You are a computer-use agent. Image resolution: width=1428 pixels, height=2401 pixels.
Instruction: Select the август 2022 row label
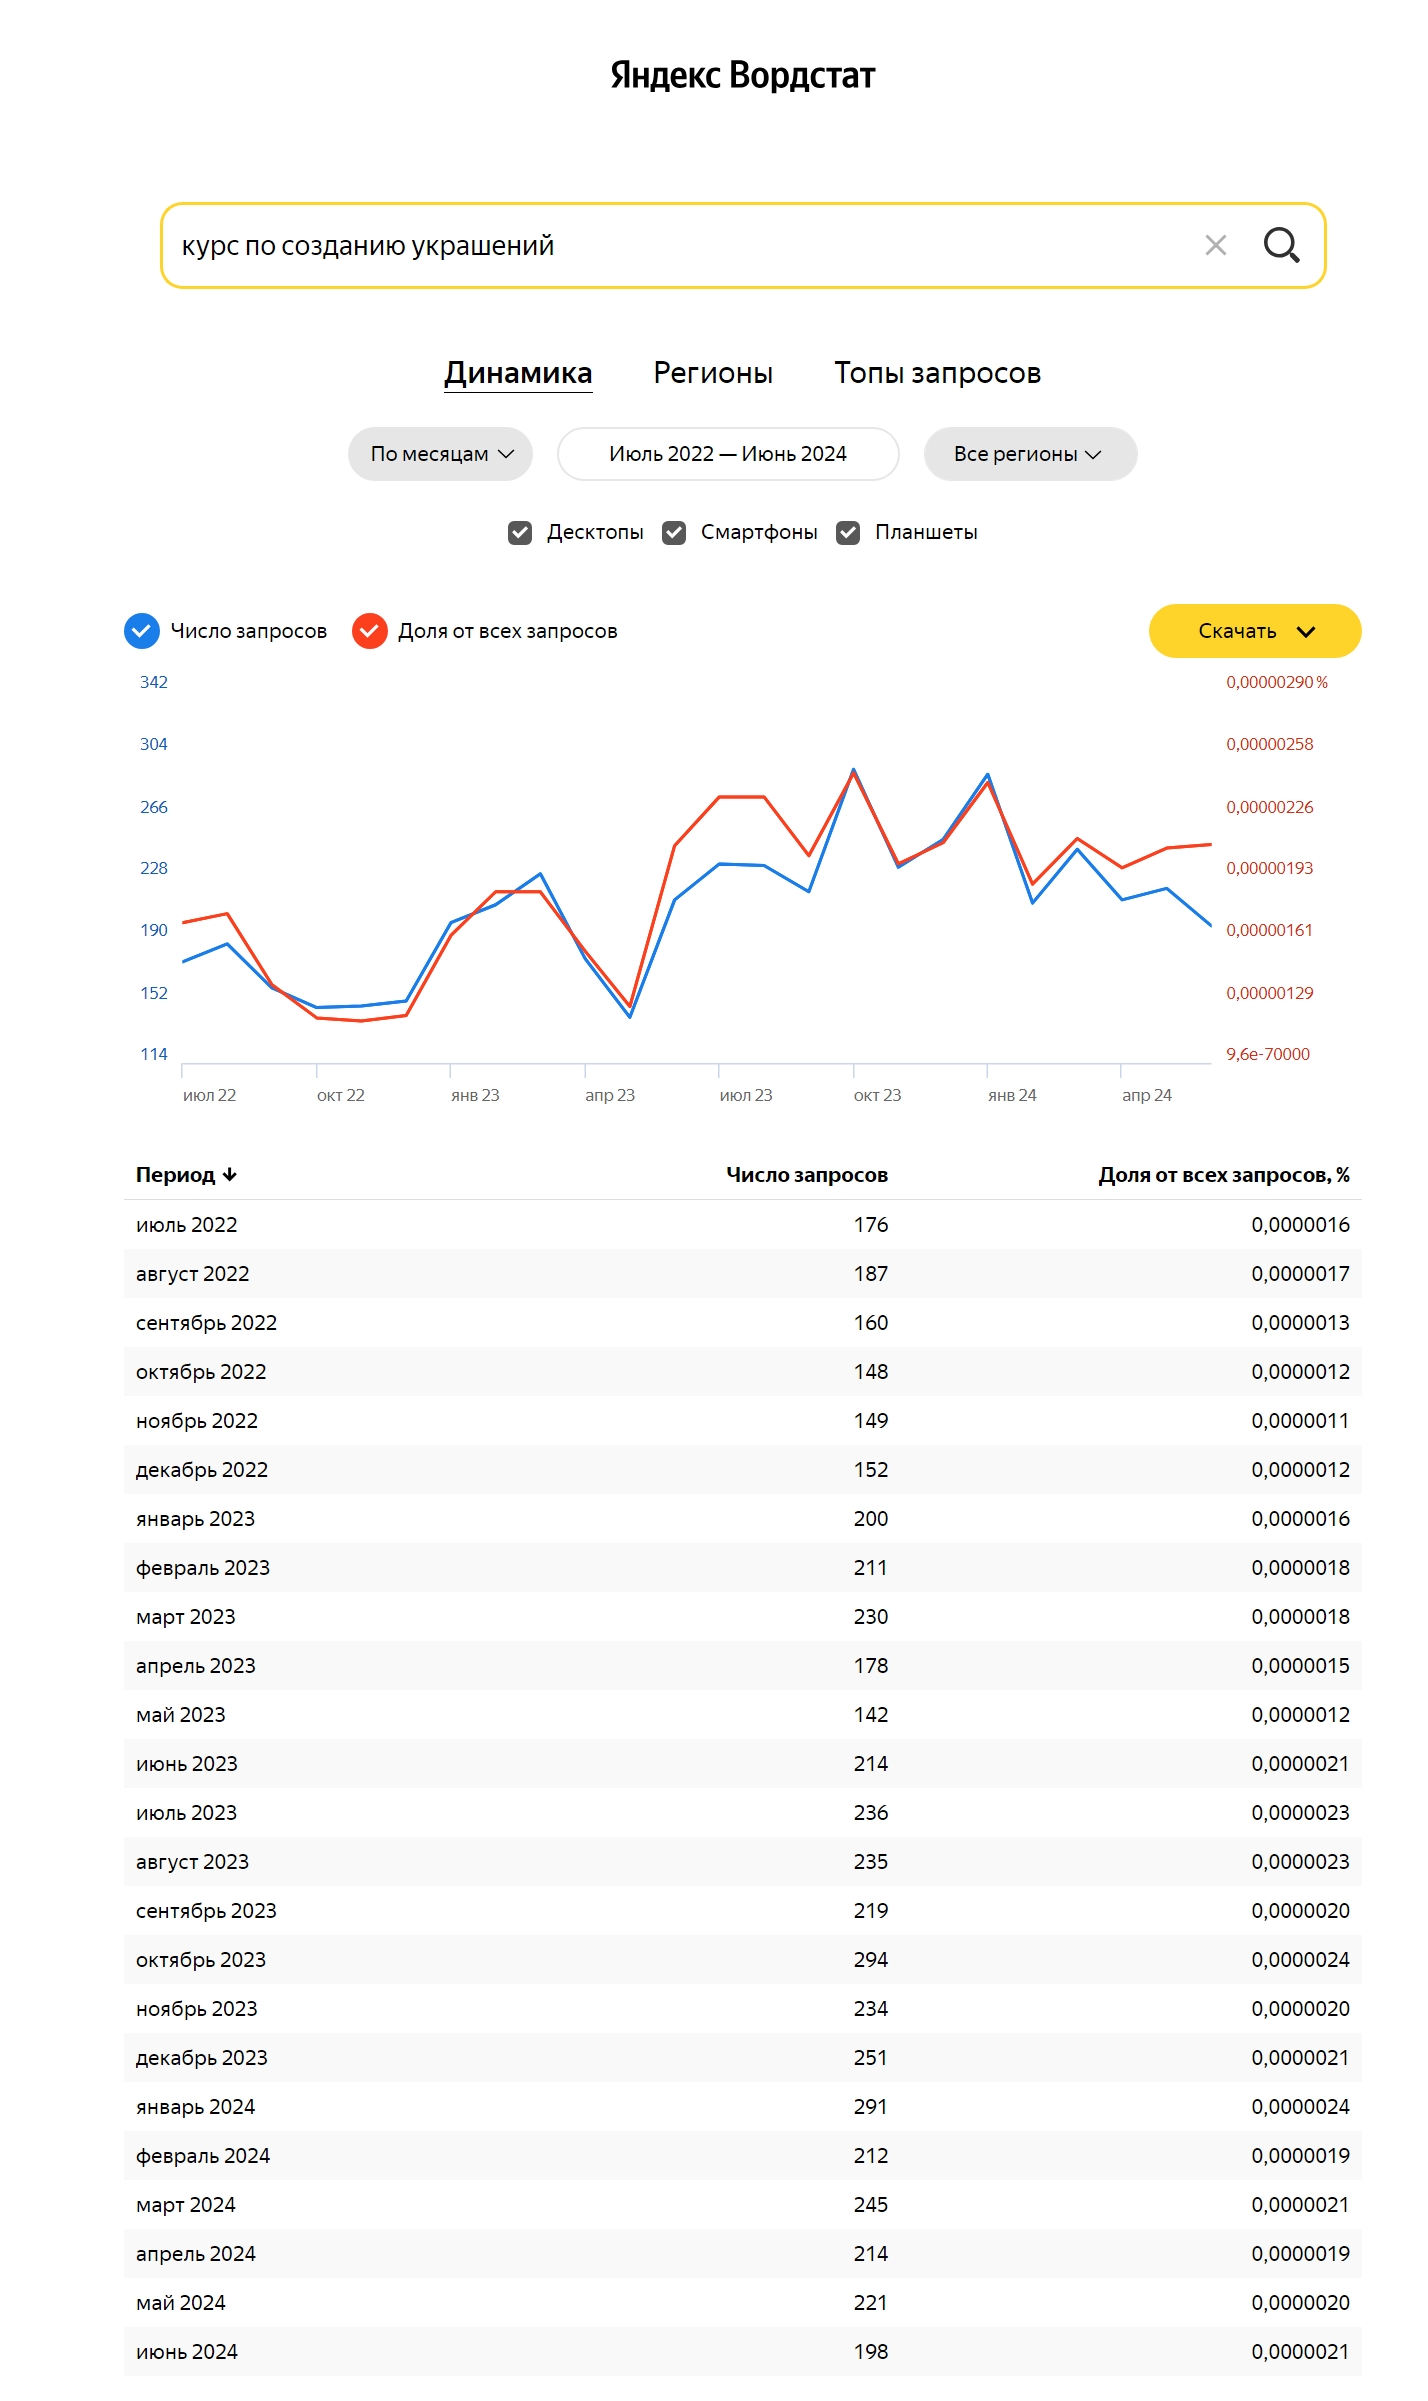[193, 1274]
